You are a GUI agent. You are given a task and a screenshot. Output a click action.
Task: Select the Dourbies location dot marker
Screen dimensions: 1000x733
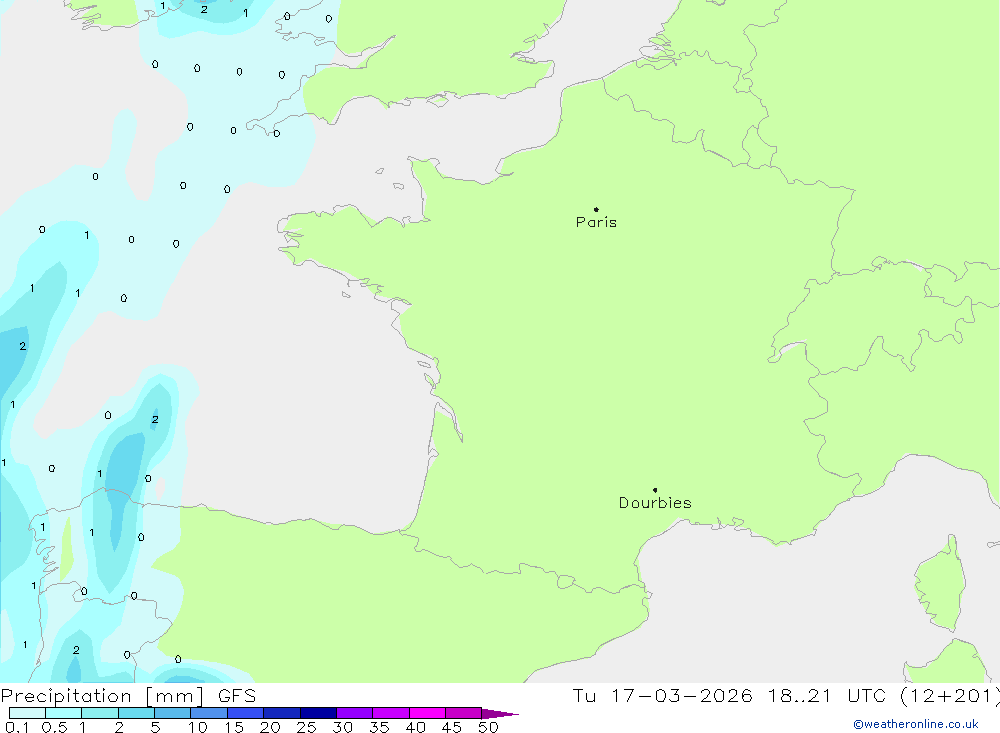[655, 490]
